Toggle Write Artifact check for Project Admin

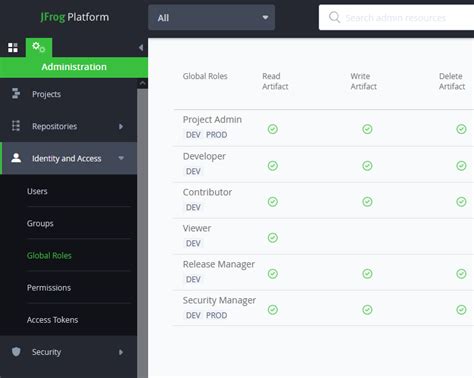(x=367, y=129)
